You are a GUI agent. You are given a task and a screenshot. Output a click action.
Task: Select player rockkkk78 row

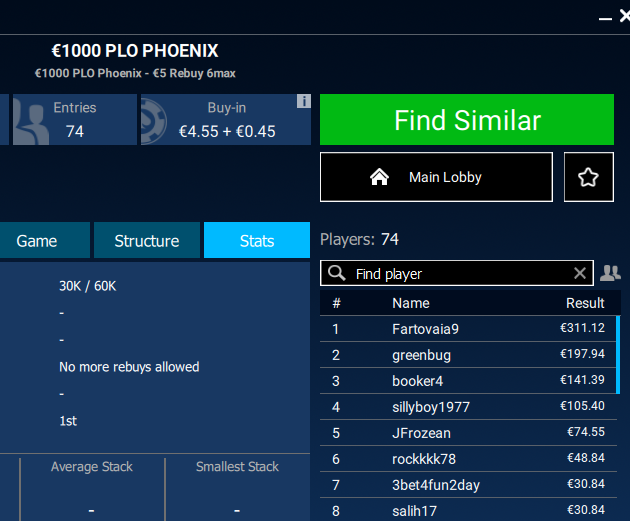coord(468,458)
